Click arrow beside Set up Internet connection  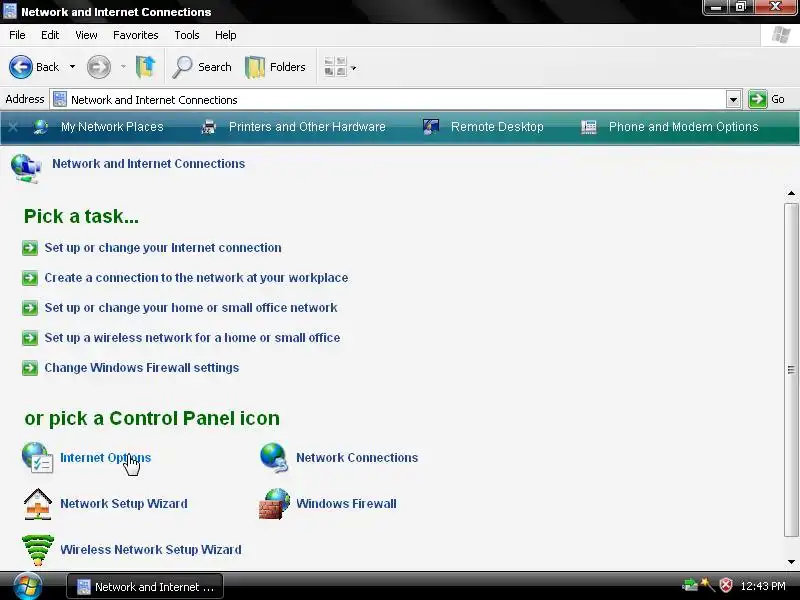click(x=30, y=248)
